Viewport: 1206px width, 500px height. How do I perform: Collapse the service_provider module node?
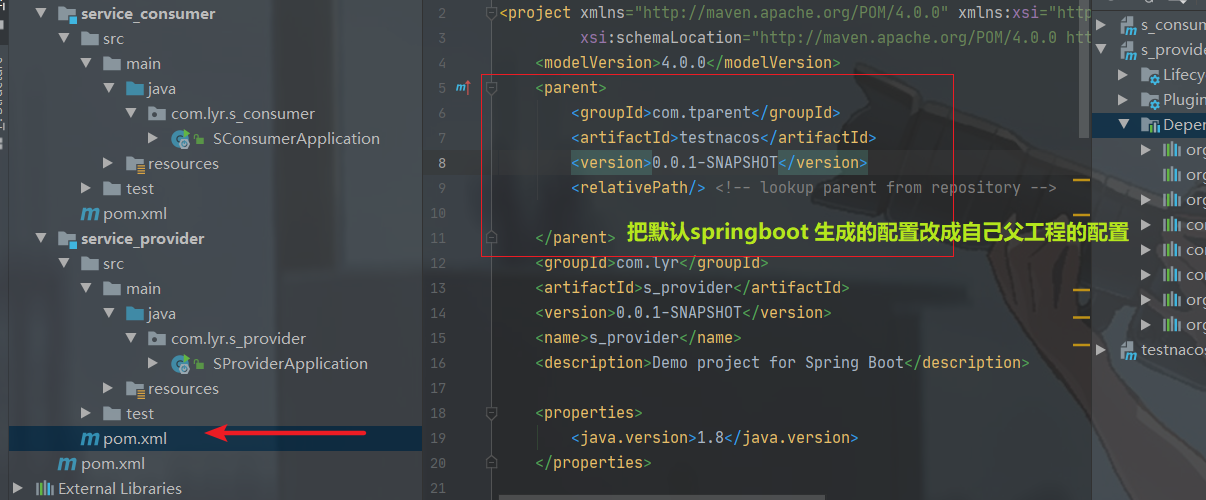(x=40, y=239)
